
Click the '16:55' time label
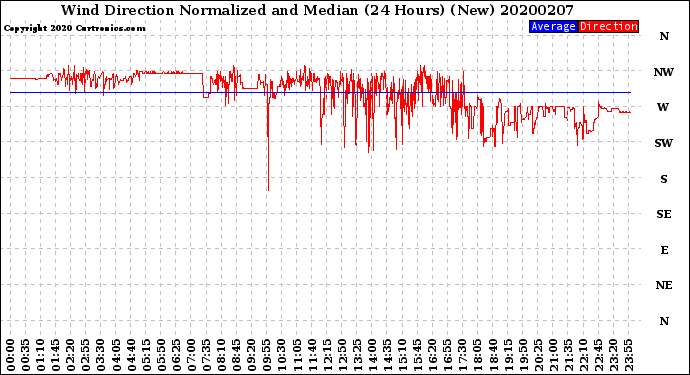[448, 355]
